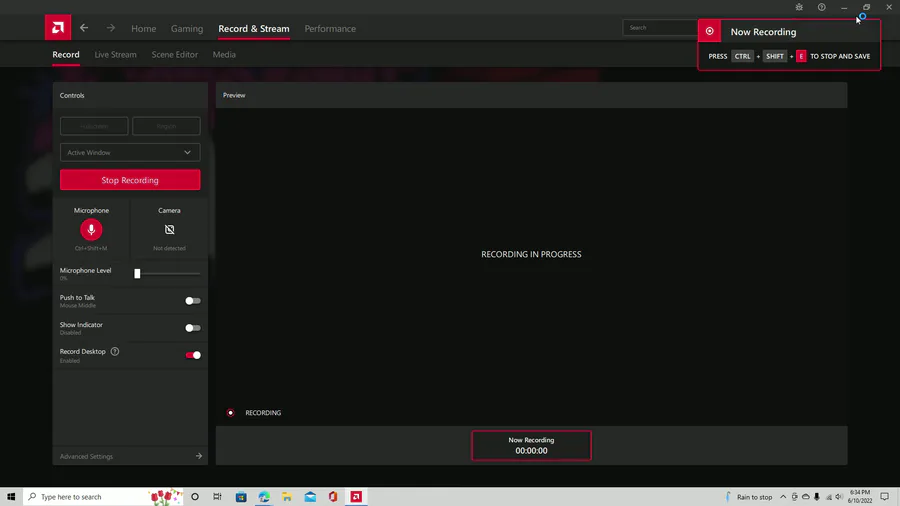Click the 'Preview' panel heading
The image size is (900, 506).
point(234,95)
